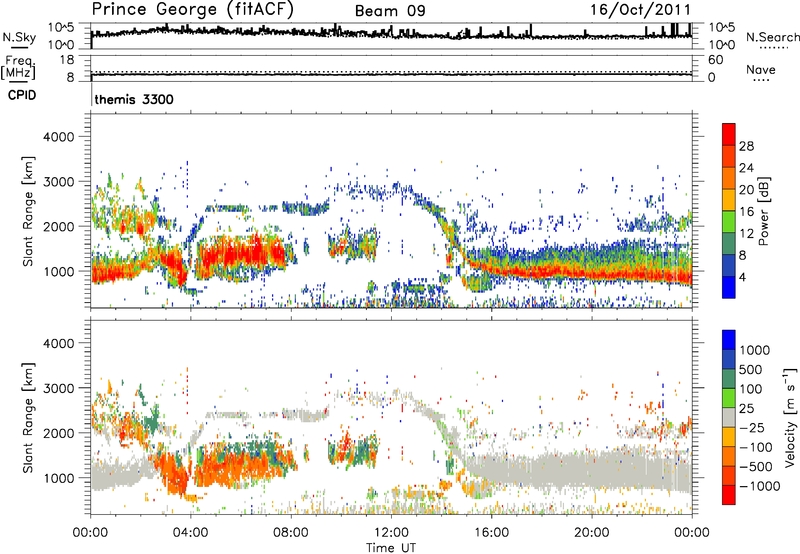Click the '04:00' time tick label

[x=190, y=533]
